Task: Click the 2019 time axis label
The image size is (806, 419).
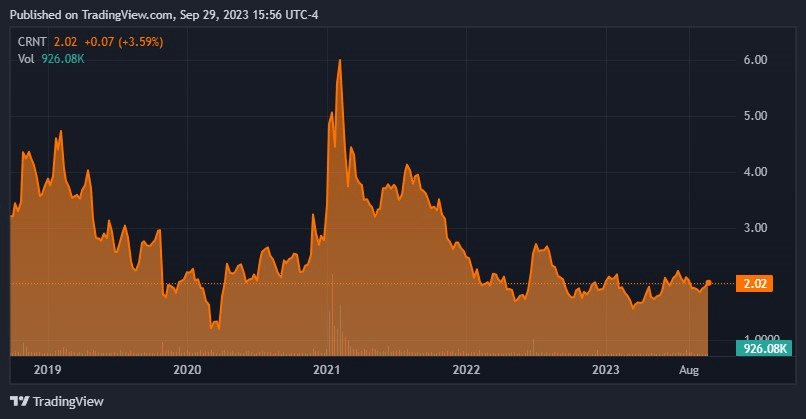Action: pyautogui.click(x=47, y=370)
